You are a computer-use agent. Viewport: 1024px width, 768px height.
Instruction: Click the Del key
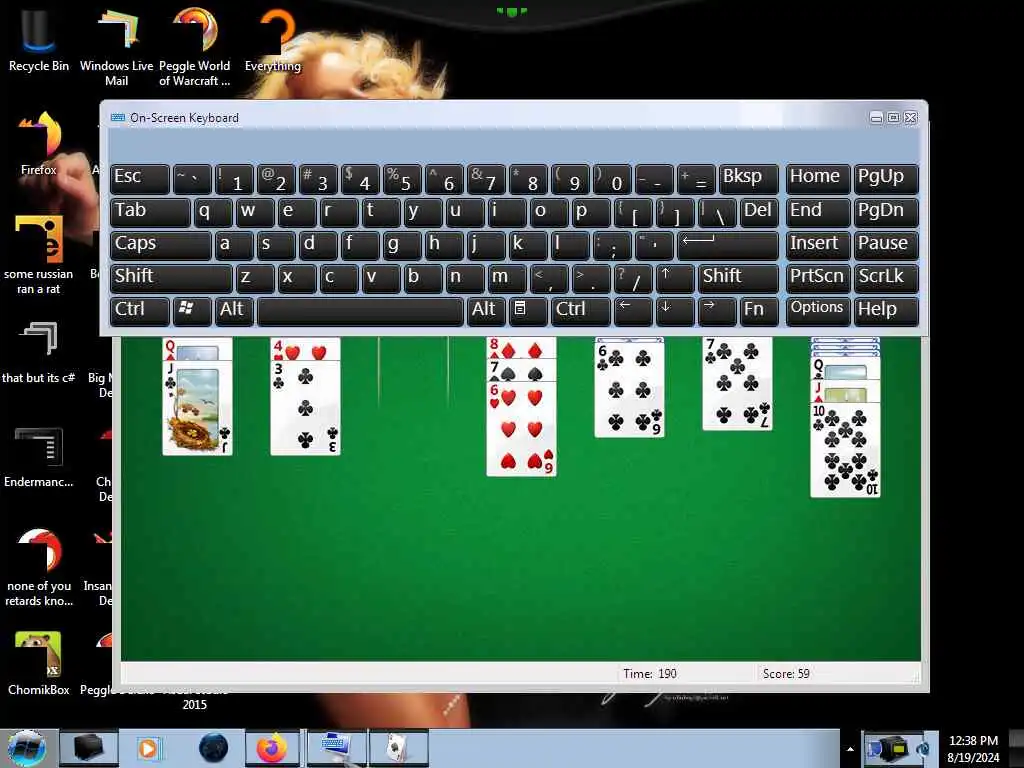pos(759,212)
